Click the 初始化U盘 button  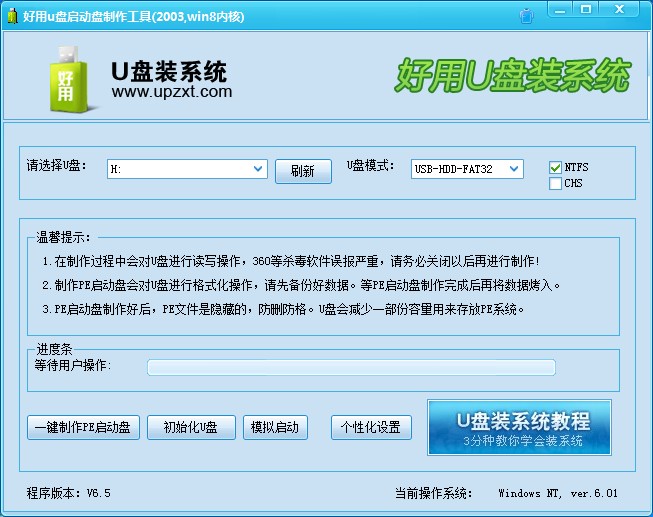(190, 427)
